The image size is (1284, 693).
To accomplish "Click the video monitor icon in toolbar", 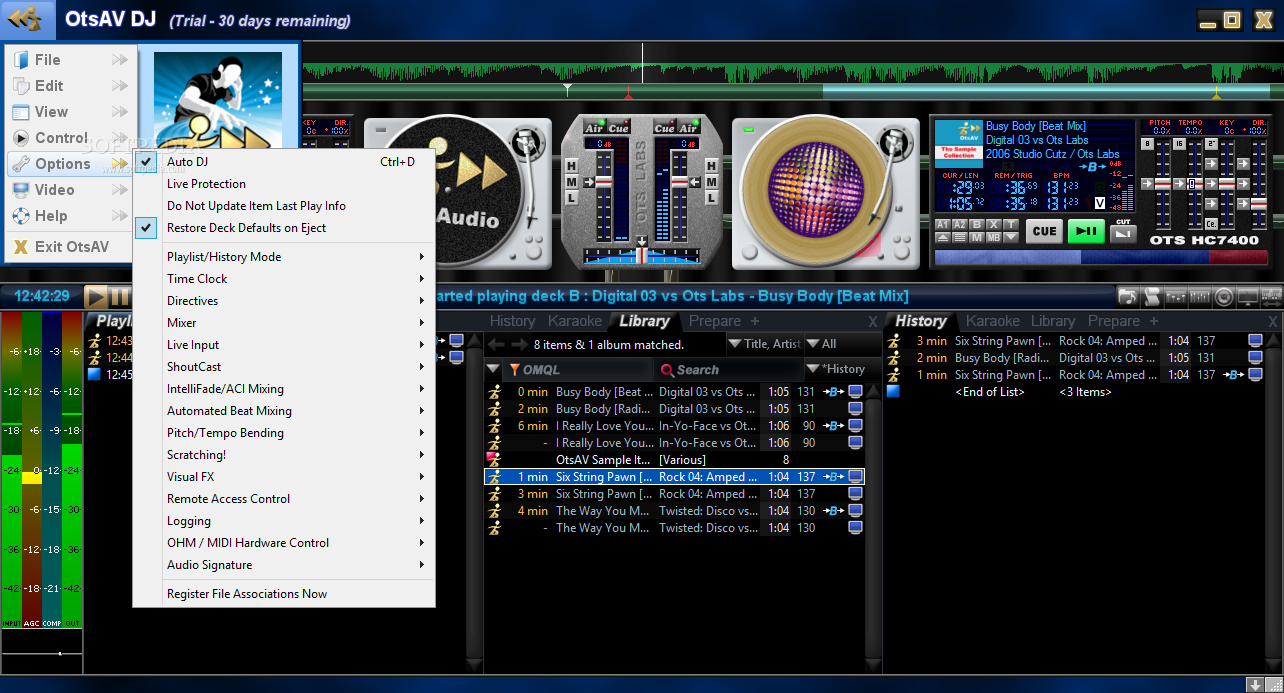I will [x=1248, y=297].
